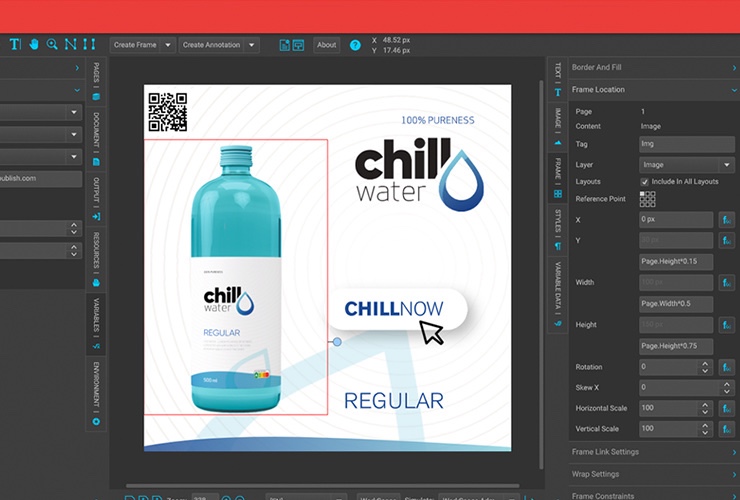The image size is (740, 500).
Task: Open the Create Frame dropdown arrow
Action: click(167, 45)
